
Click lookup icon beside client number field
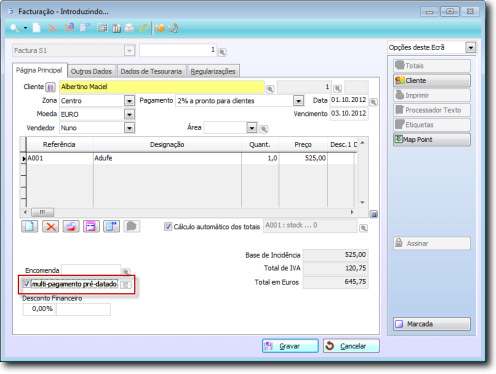338,89
